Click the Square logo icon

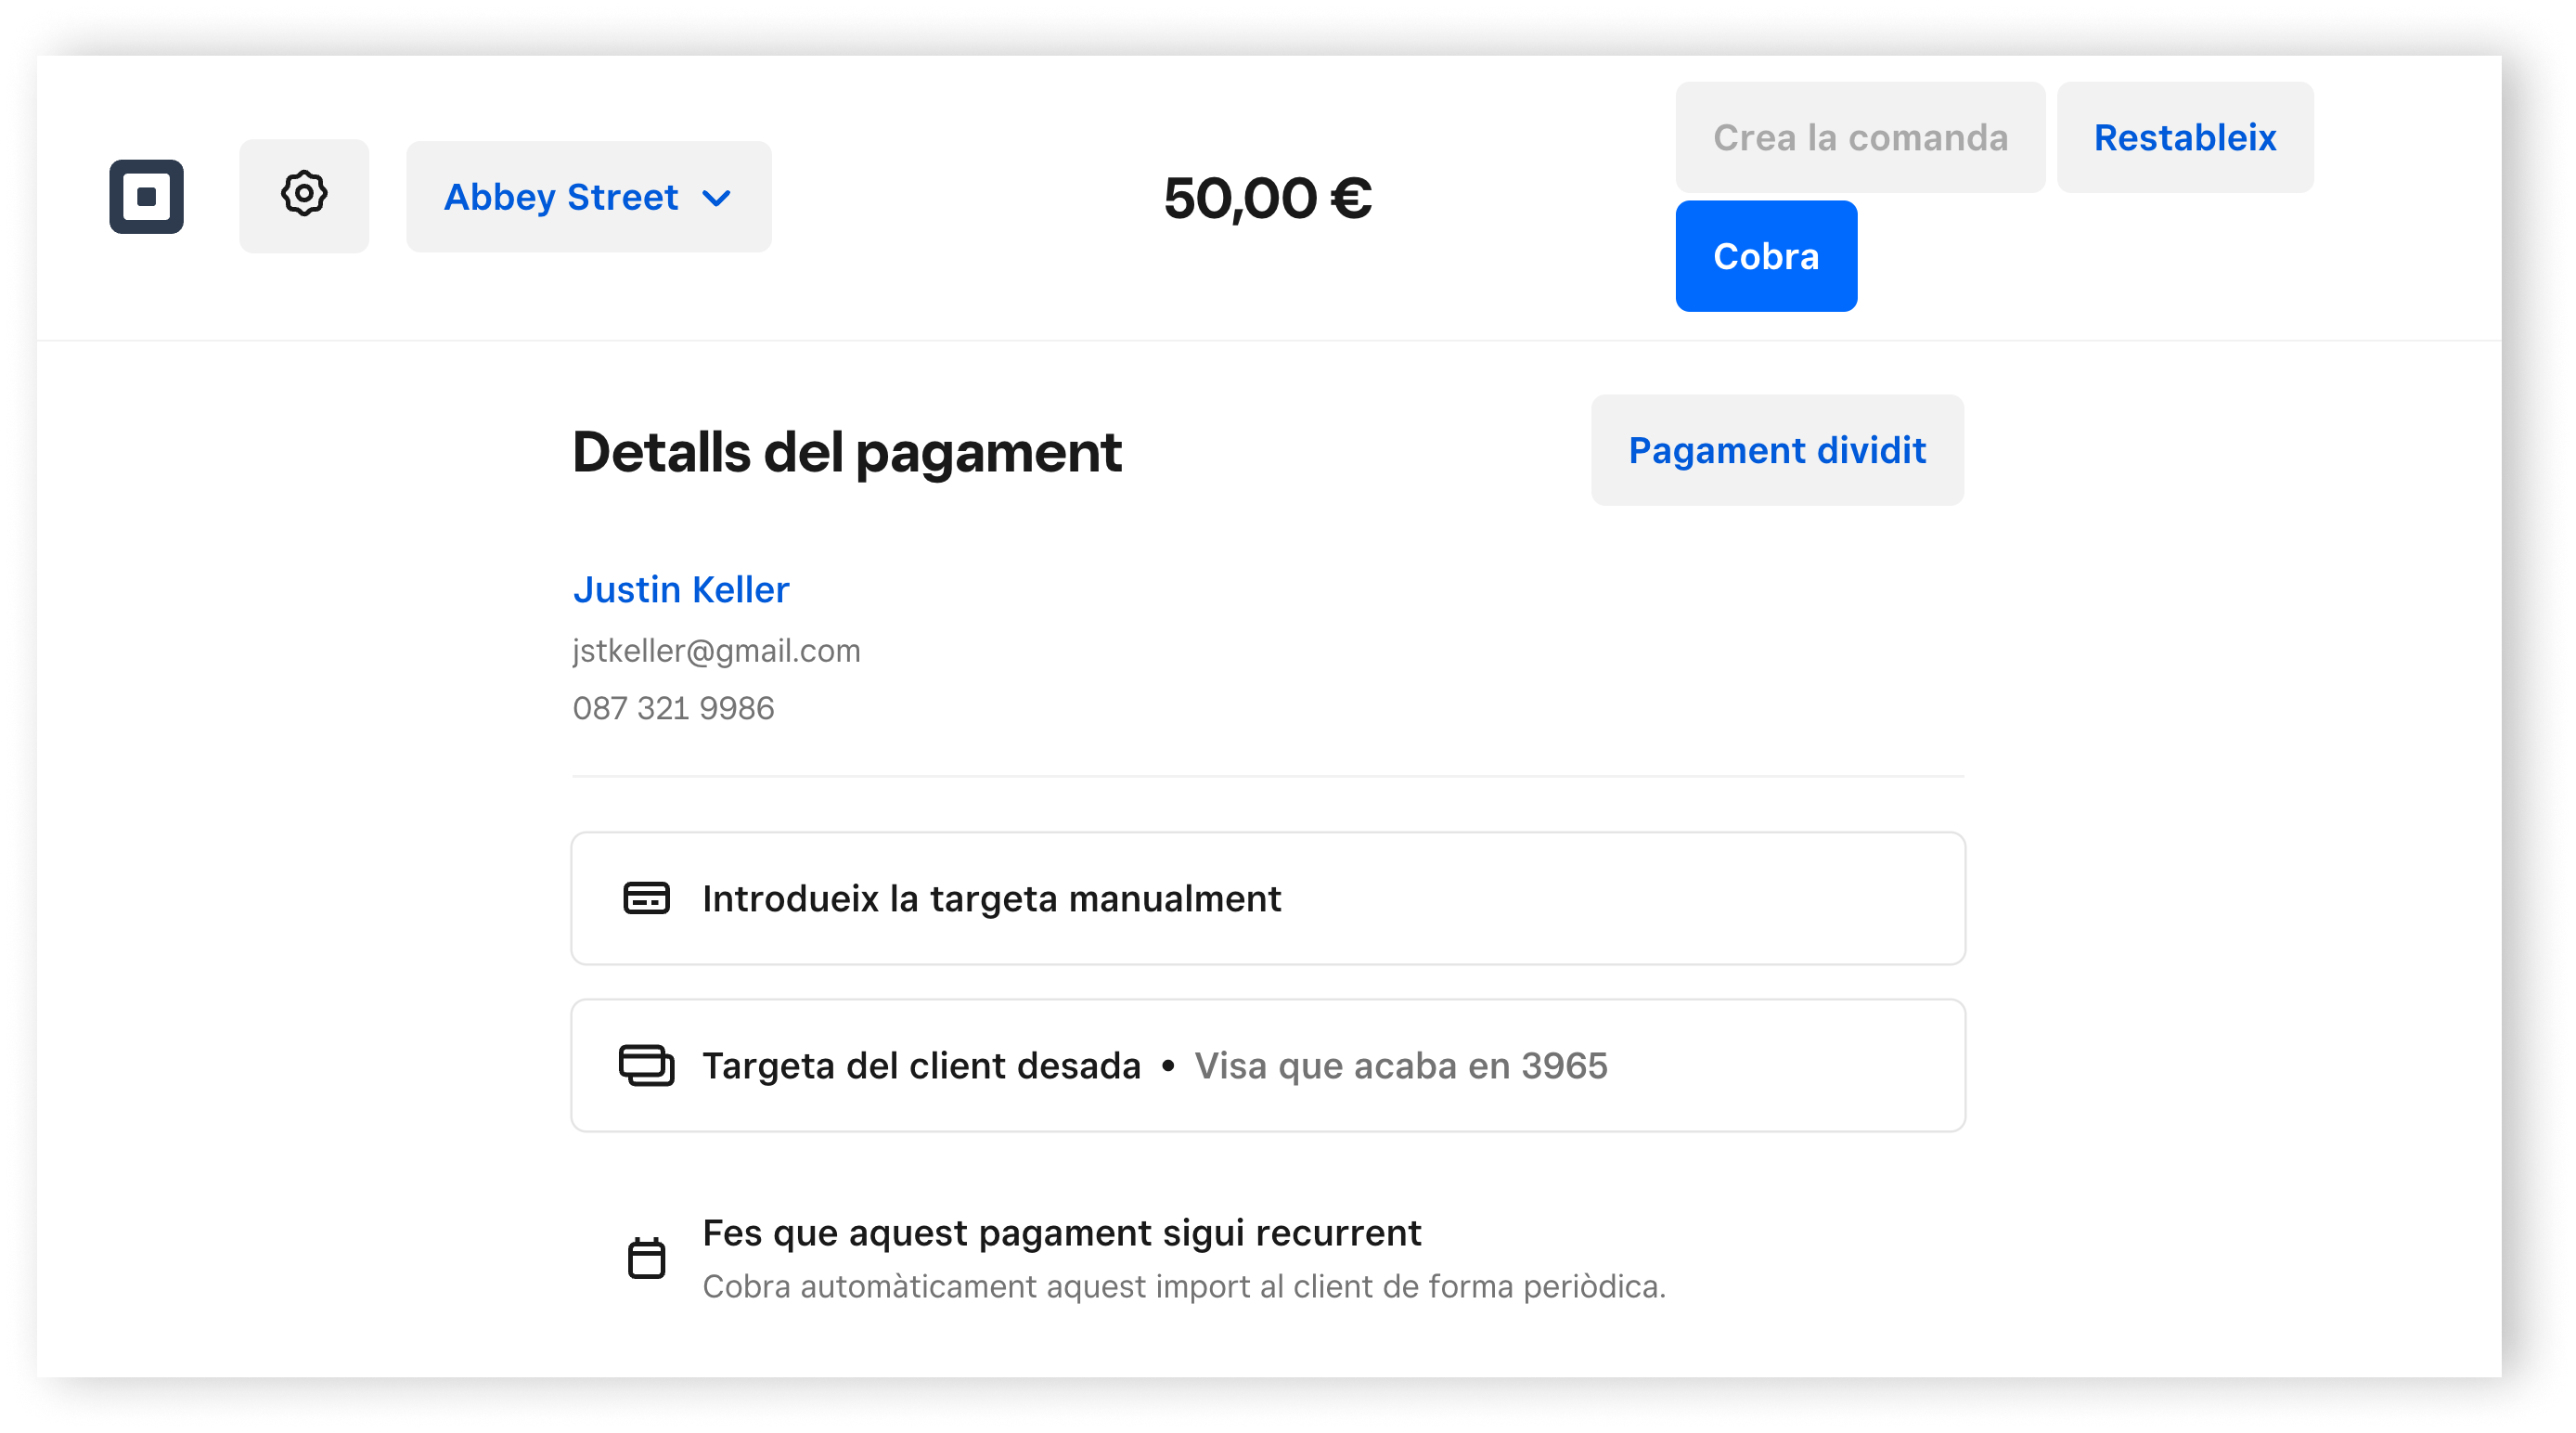(x=146, y=196)
